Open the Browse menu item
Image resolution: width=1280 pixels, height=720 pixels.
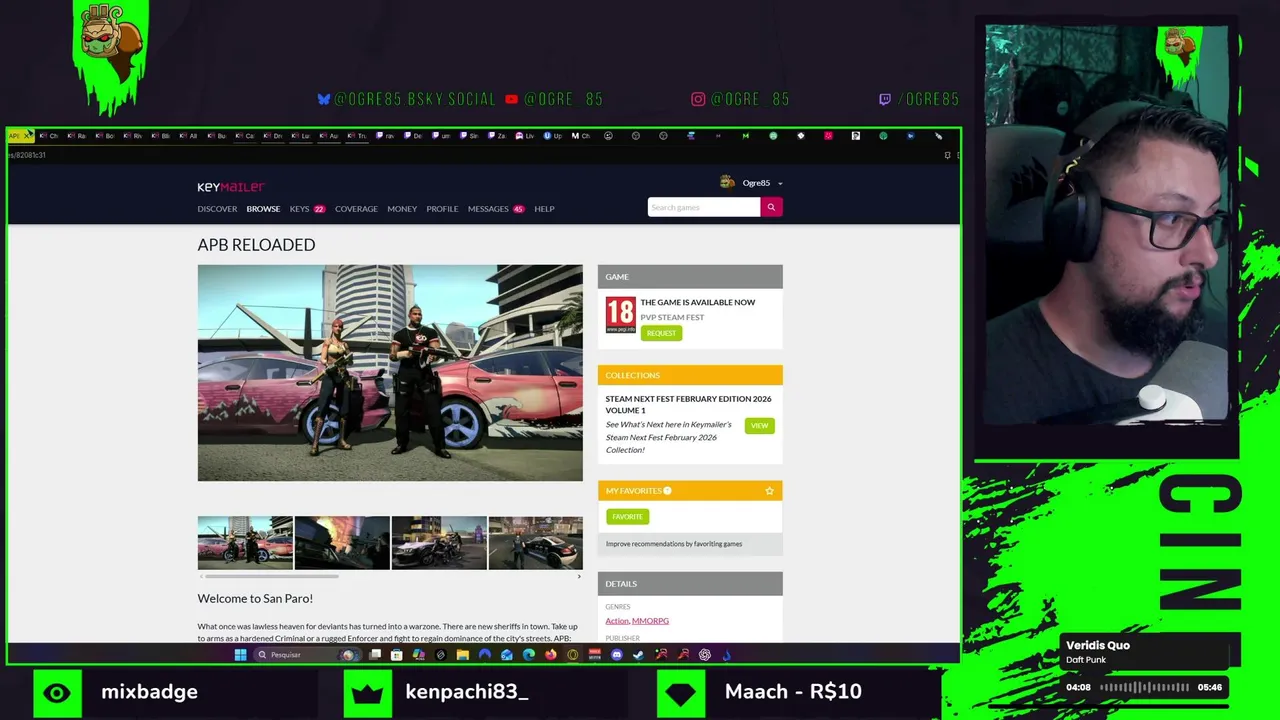click(x=263, y=209)
